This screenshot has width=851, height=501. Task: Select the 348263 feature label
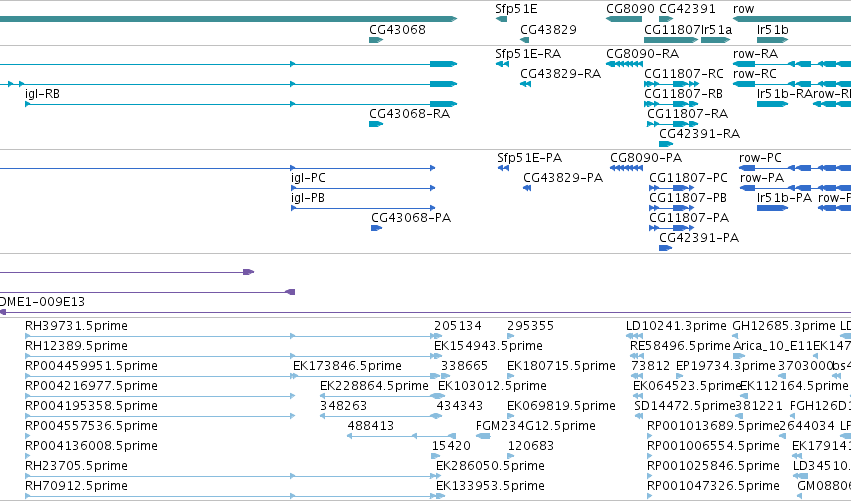pos(344,407)
